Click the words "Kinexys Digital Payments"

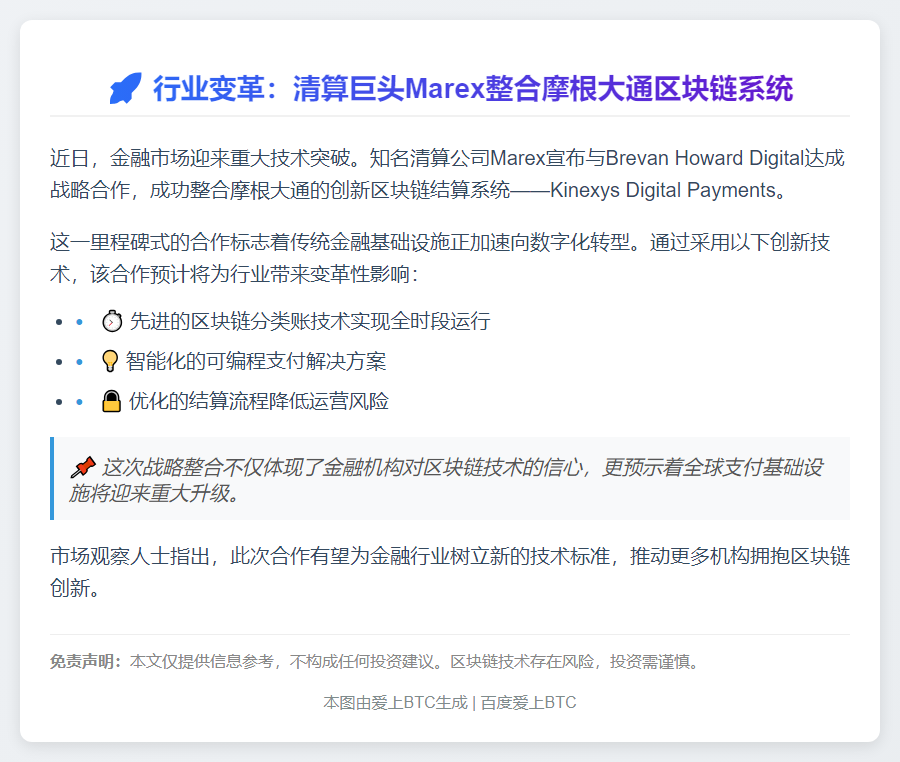[662, 190]
